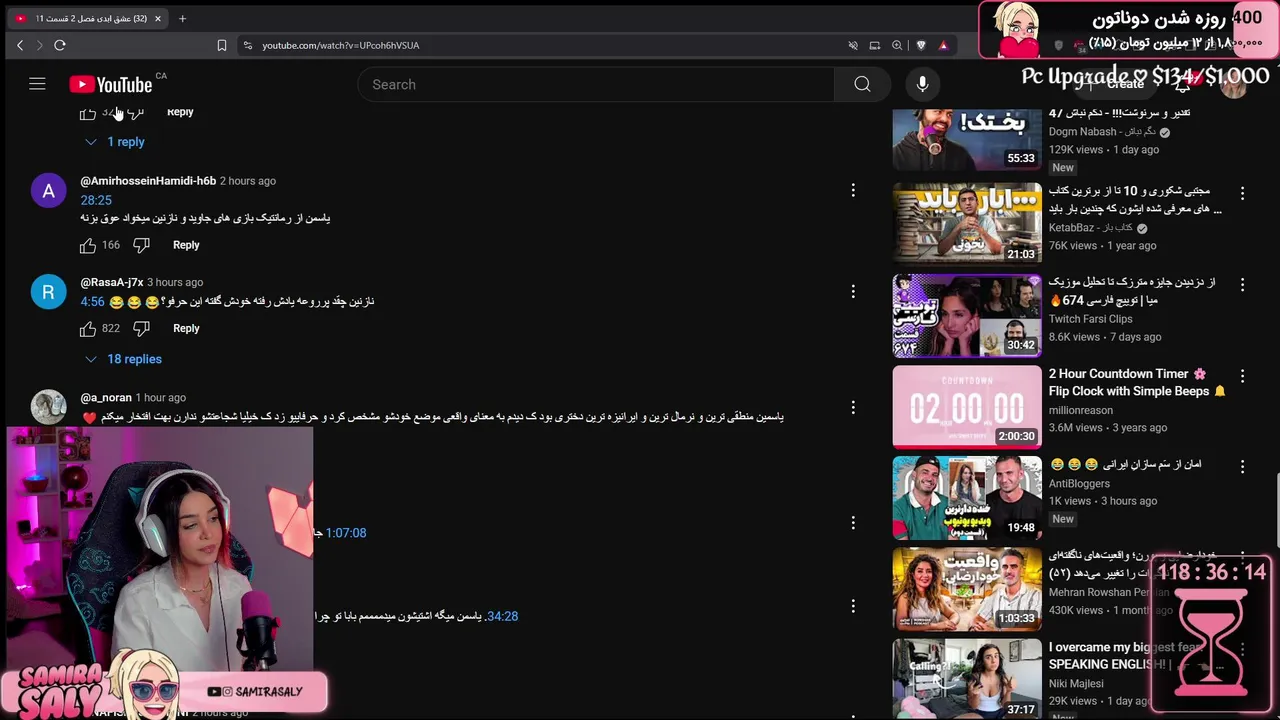Open the AntiBloggers channel name
This screenshot has width=1280, height=720.
(x=1079, y=483)
